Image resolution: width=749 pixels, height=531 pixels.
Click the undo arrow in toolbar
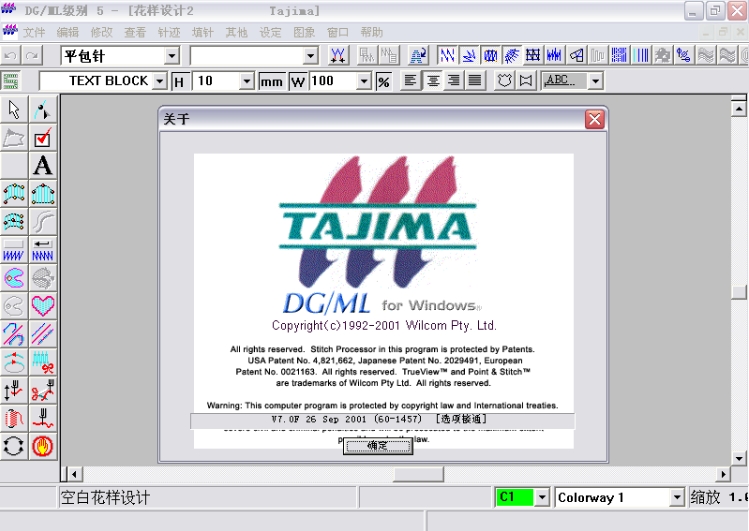10,56
